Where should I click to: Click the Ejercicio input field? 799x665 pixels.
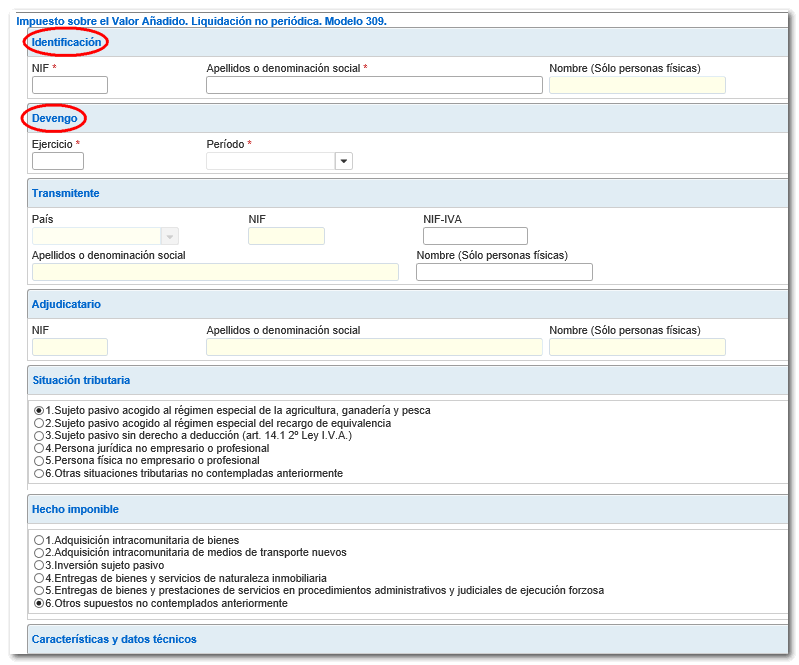coord(58,161)
